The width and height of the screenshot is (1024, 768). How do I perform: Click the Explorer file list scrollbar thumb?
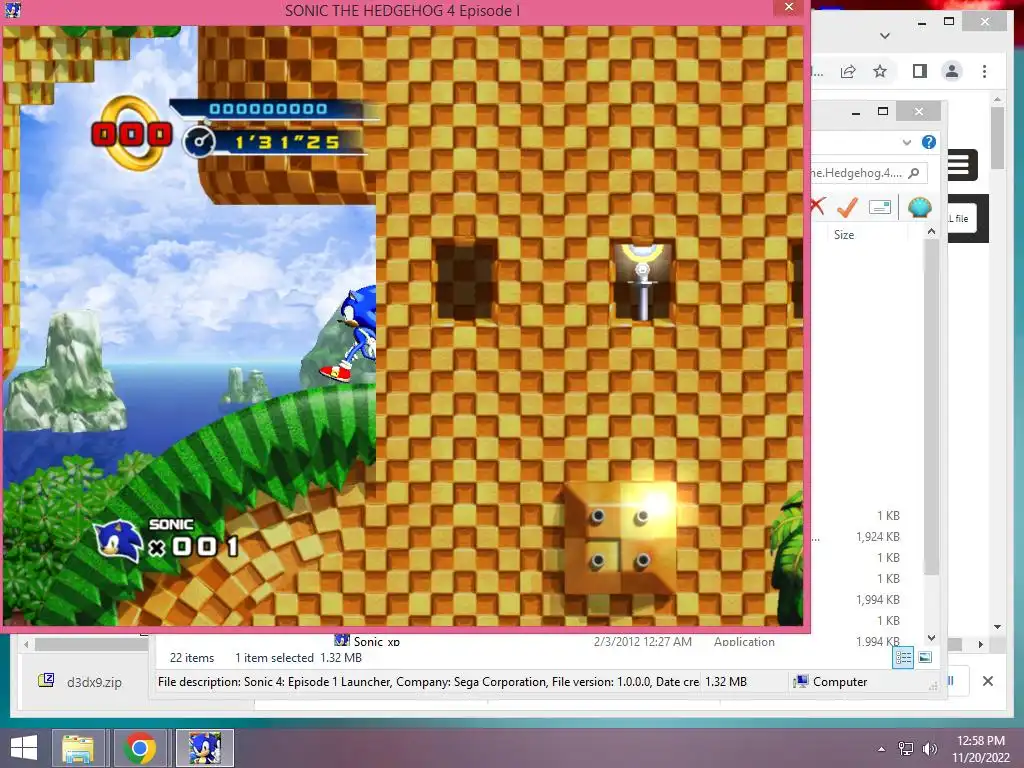click(932, 406)
